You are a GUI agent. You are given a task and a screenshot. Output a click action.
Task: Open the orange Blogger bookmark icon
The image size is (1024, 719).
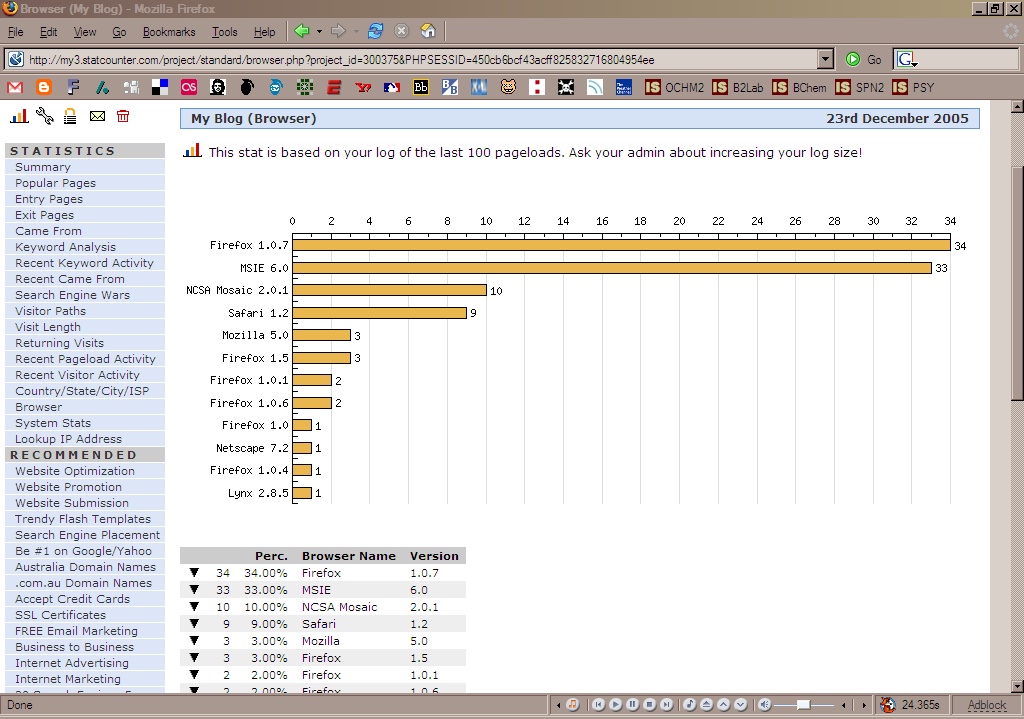[44, 87]
